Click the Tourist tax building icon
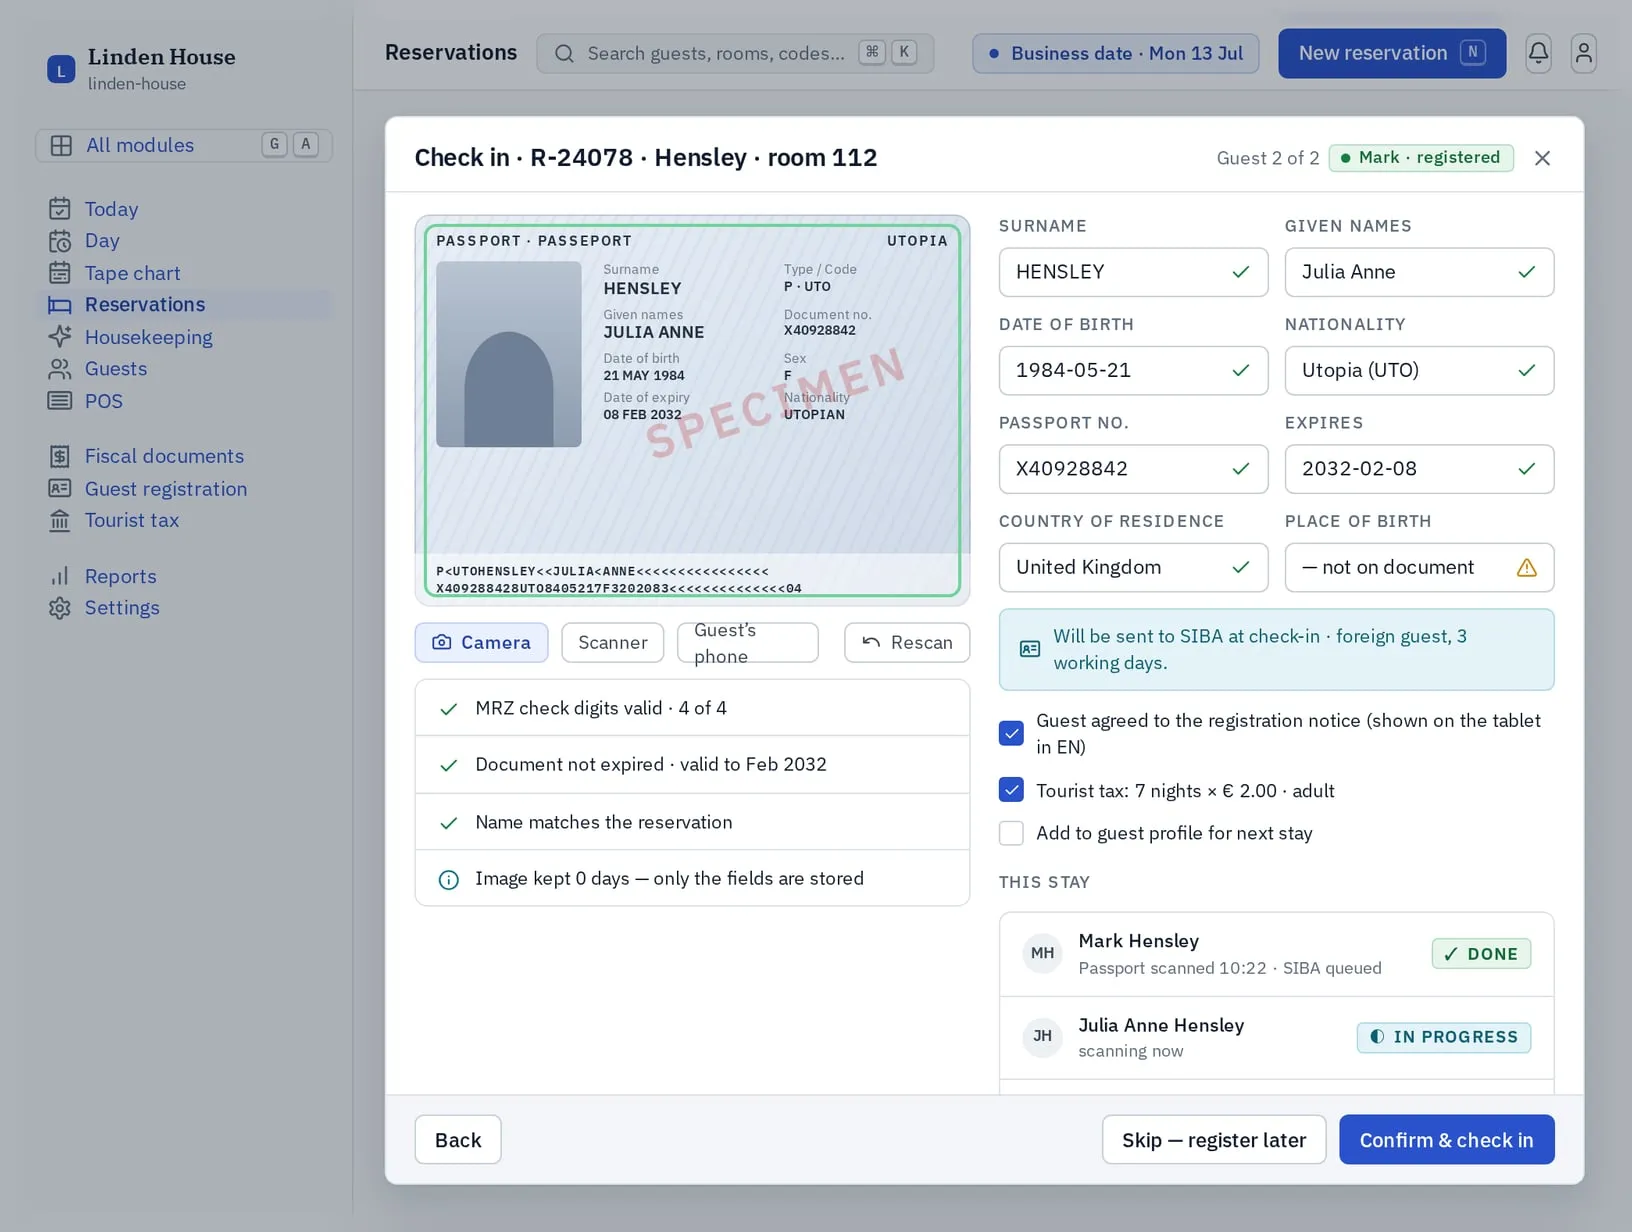Screen dimensions: 1632x1232 [60, 520]
